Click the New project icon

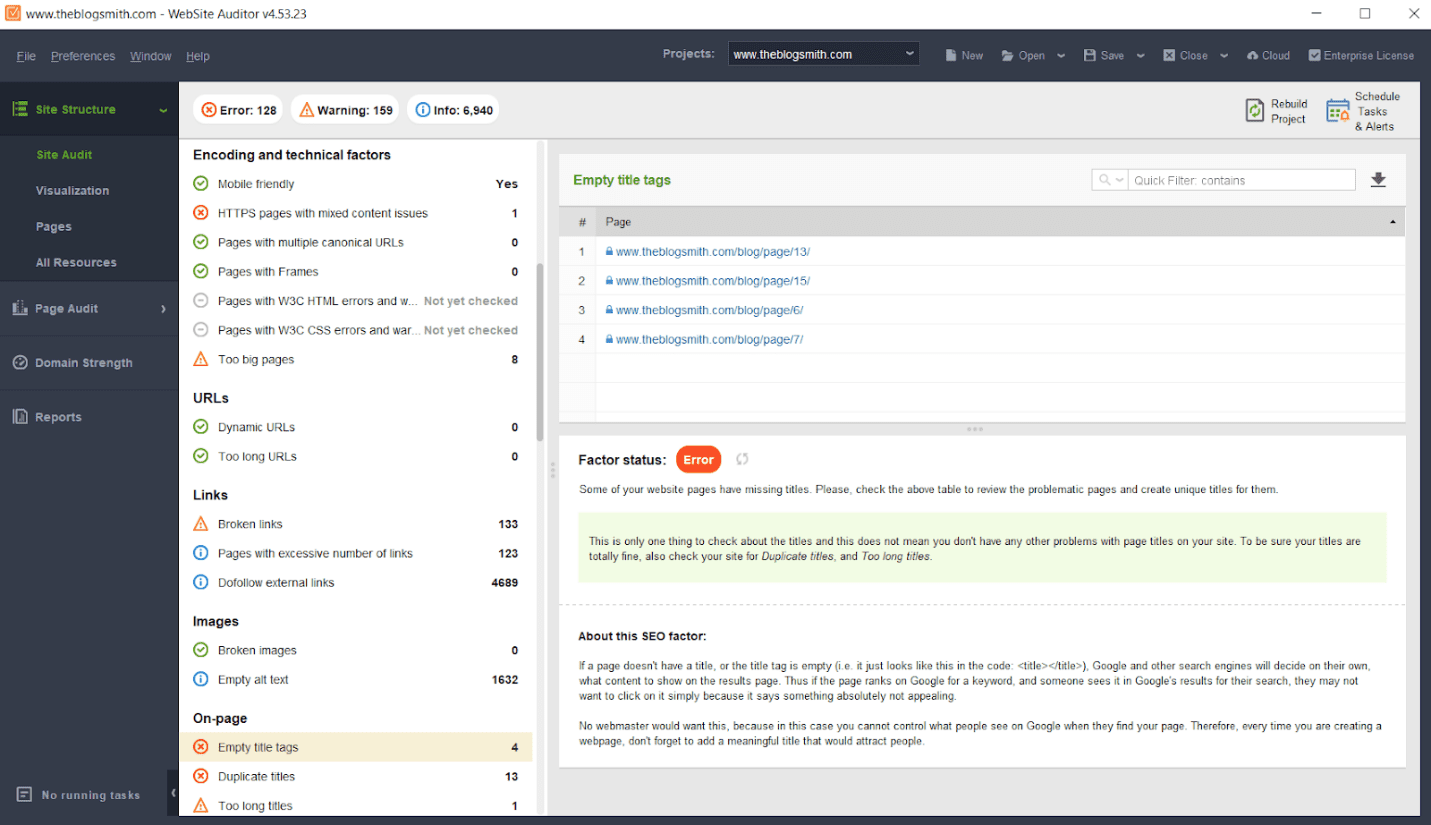click(x=951, y=56)
